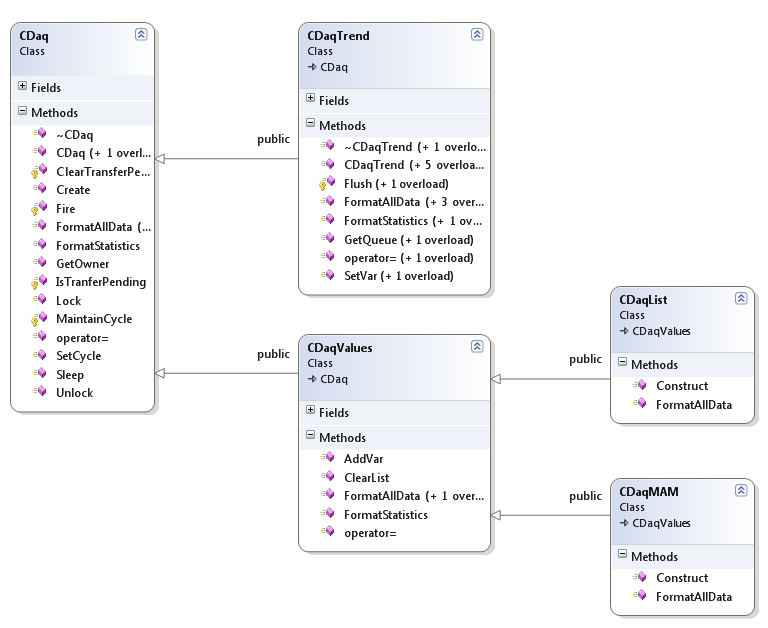The image size is (768, 628).
Task: Expand the Fields section in CDaqTrend
Action: coord(311,99)
